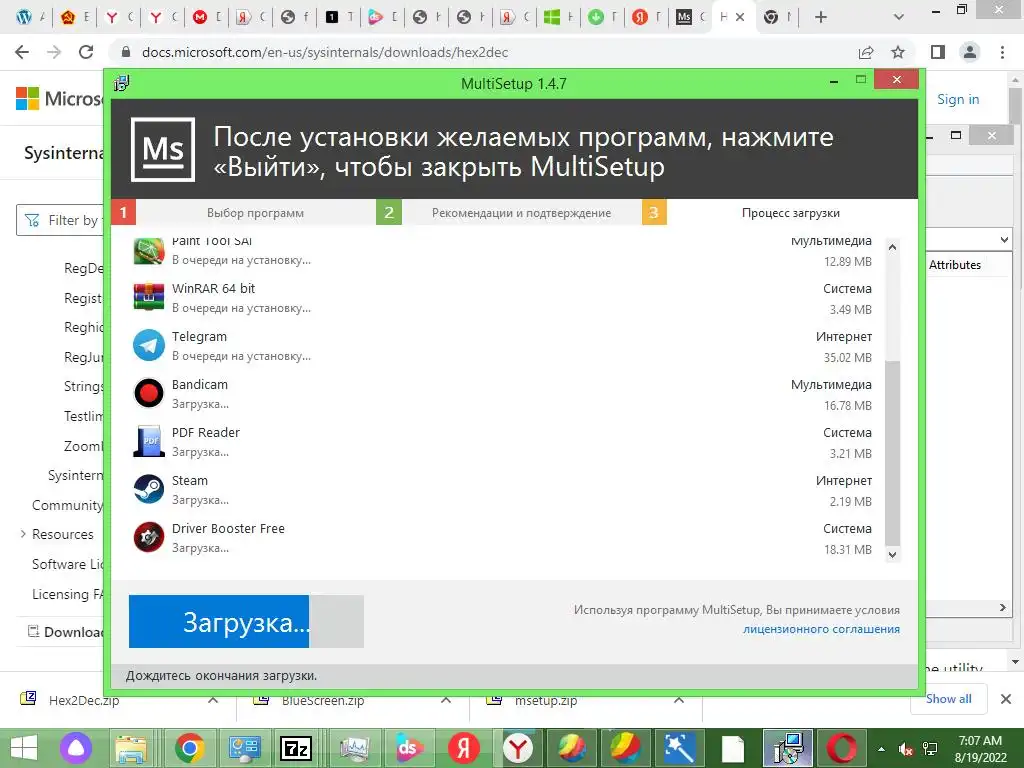The height and width of the screenshot is (768, 1024).
Task: Bookmark this page with the star icon
Action: (x=898, y=52)
